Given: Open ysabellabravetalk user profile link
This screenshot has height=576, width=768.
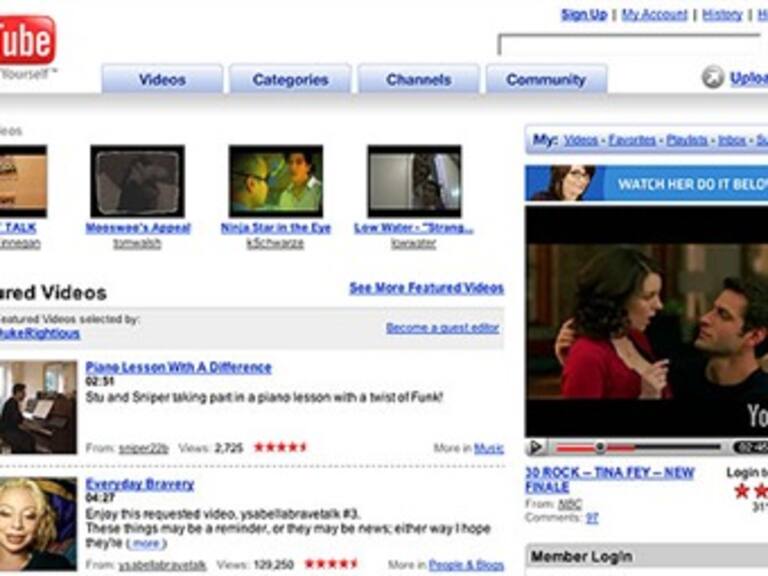Looking at the screenshot, I should (x=163, y=565).
